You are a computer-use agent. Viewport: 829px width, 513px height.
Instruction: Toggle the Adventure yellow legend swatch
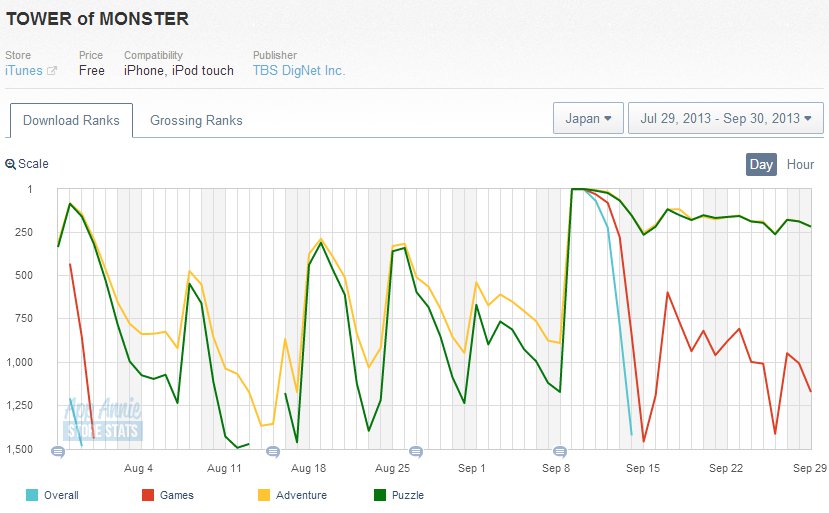263,495
